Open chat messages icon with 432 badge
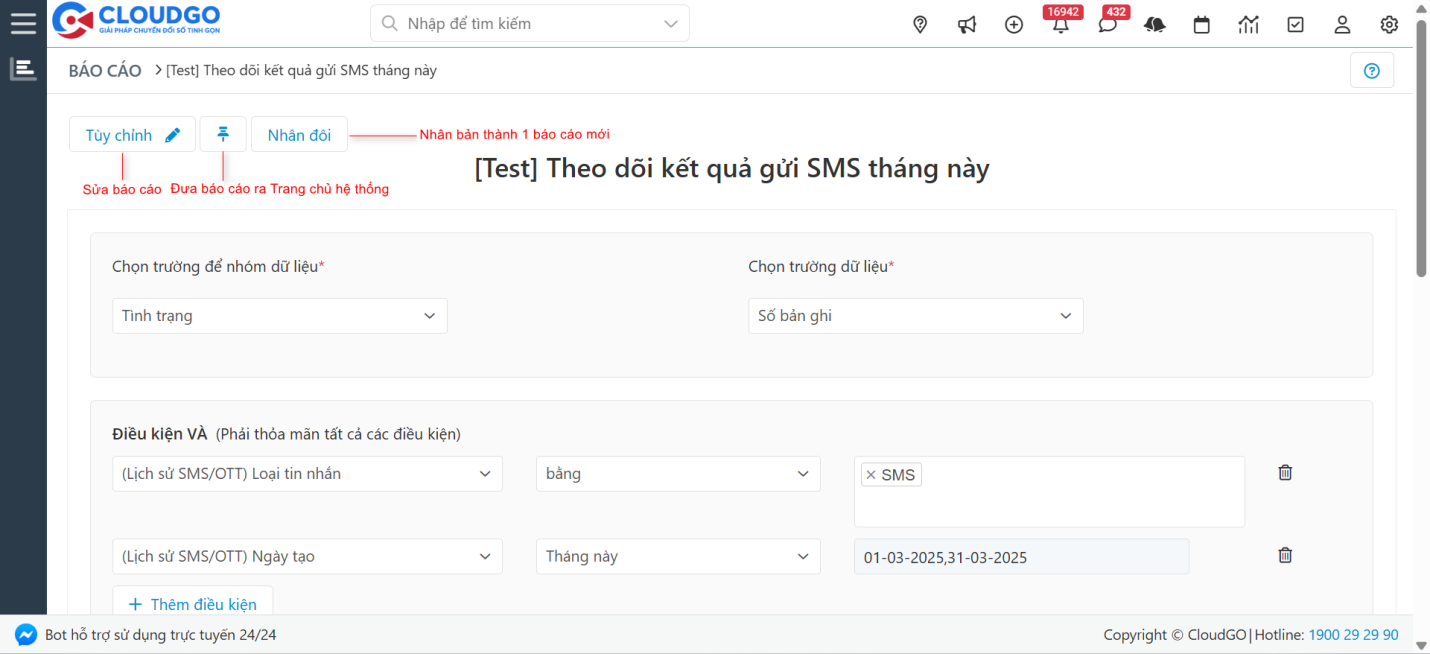The height and width of the screenshot is (654, 1430). (x=1107, y=25)
